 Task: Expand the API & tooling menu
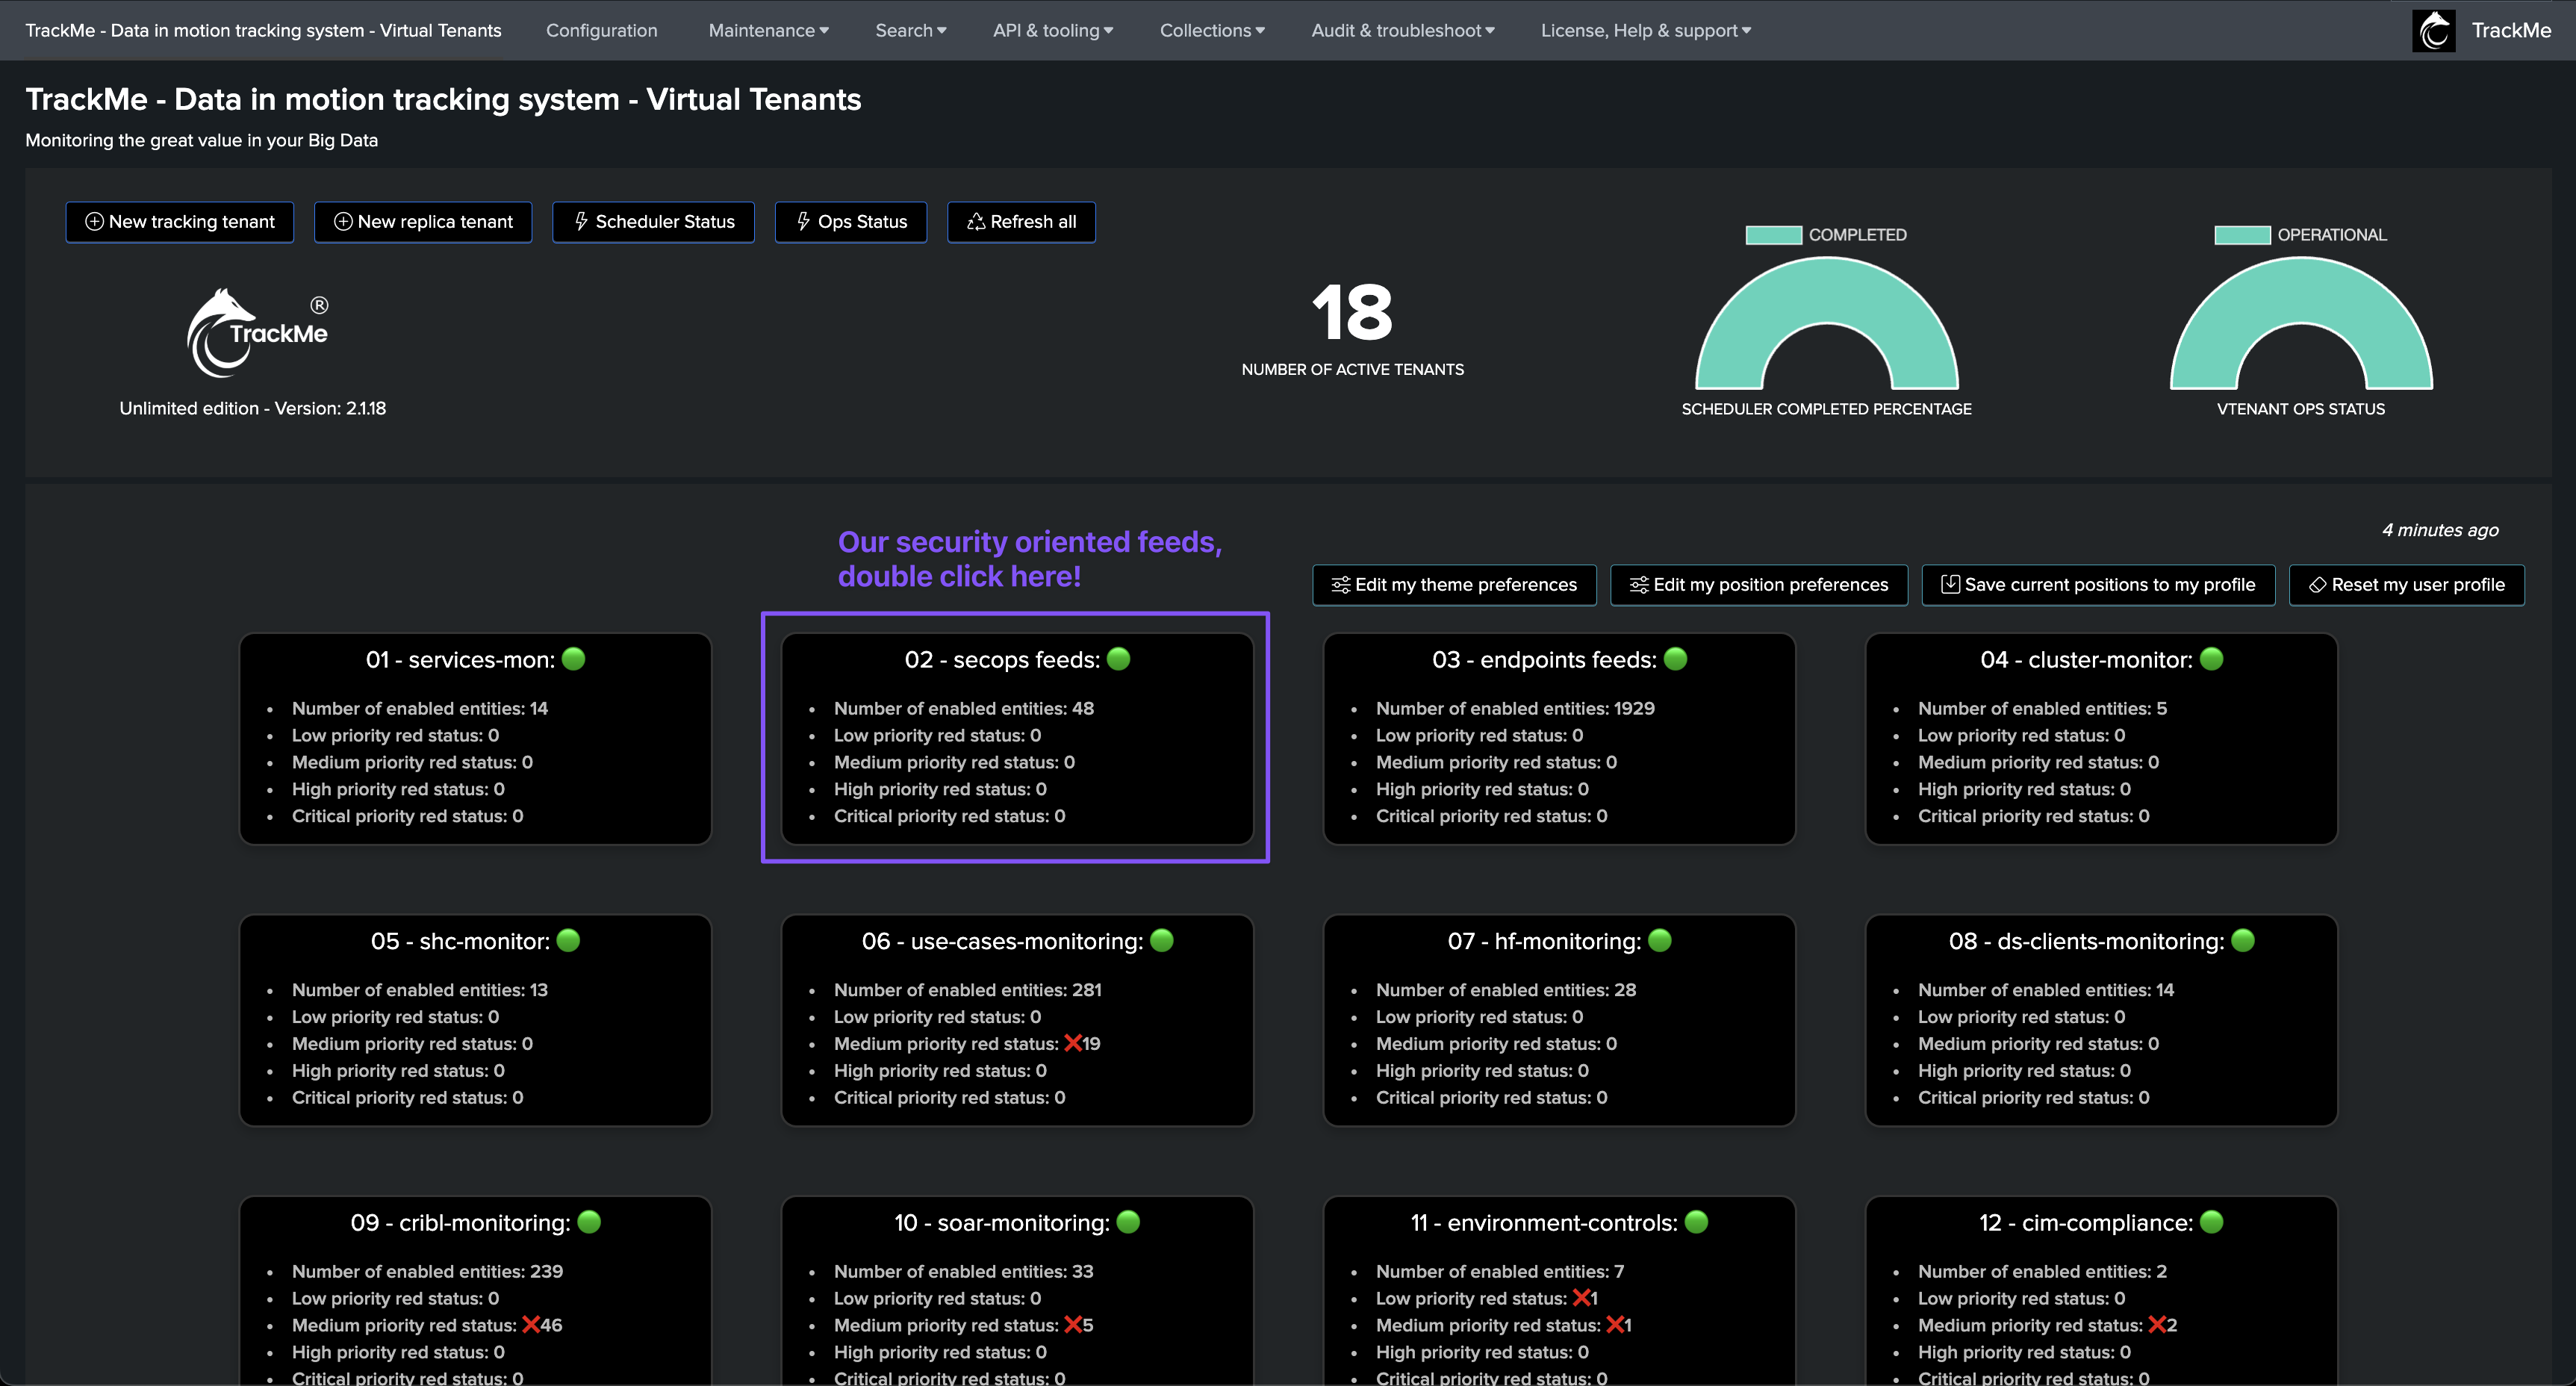click(1052, 30)
